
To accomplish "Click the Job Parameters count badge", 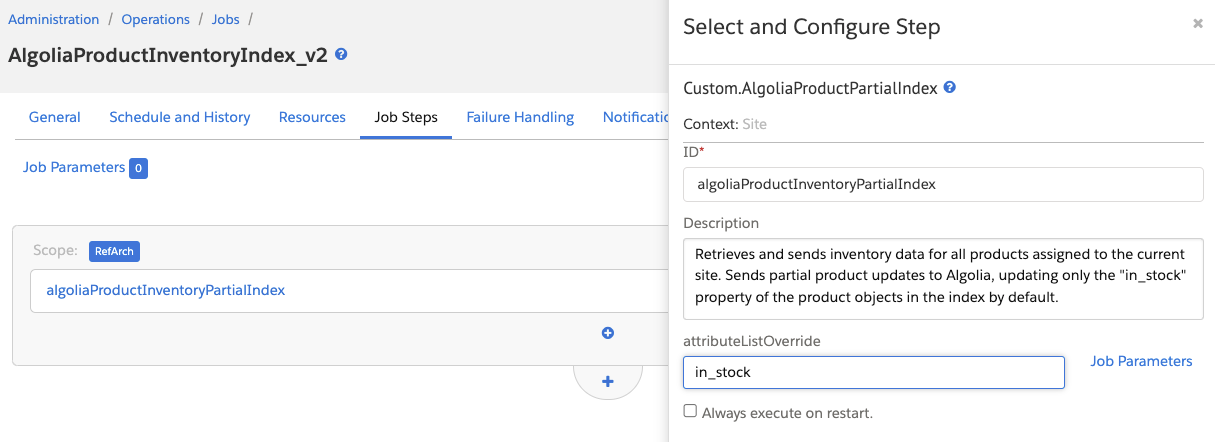I will 139,168.
